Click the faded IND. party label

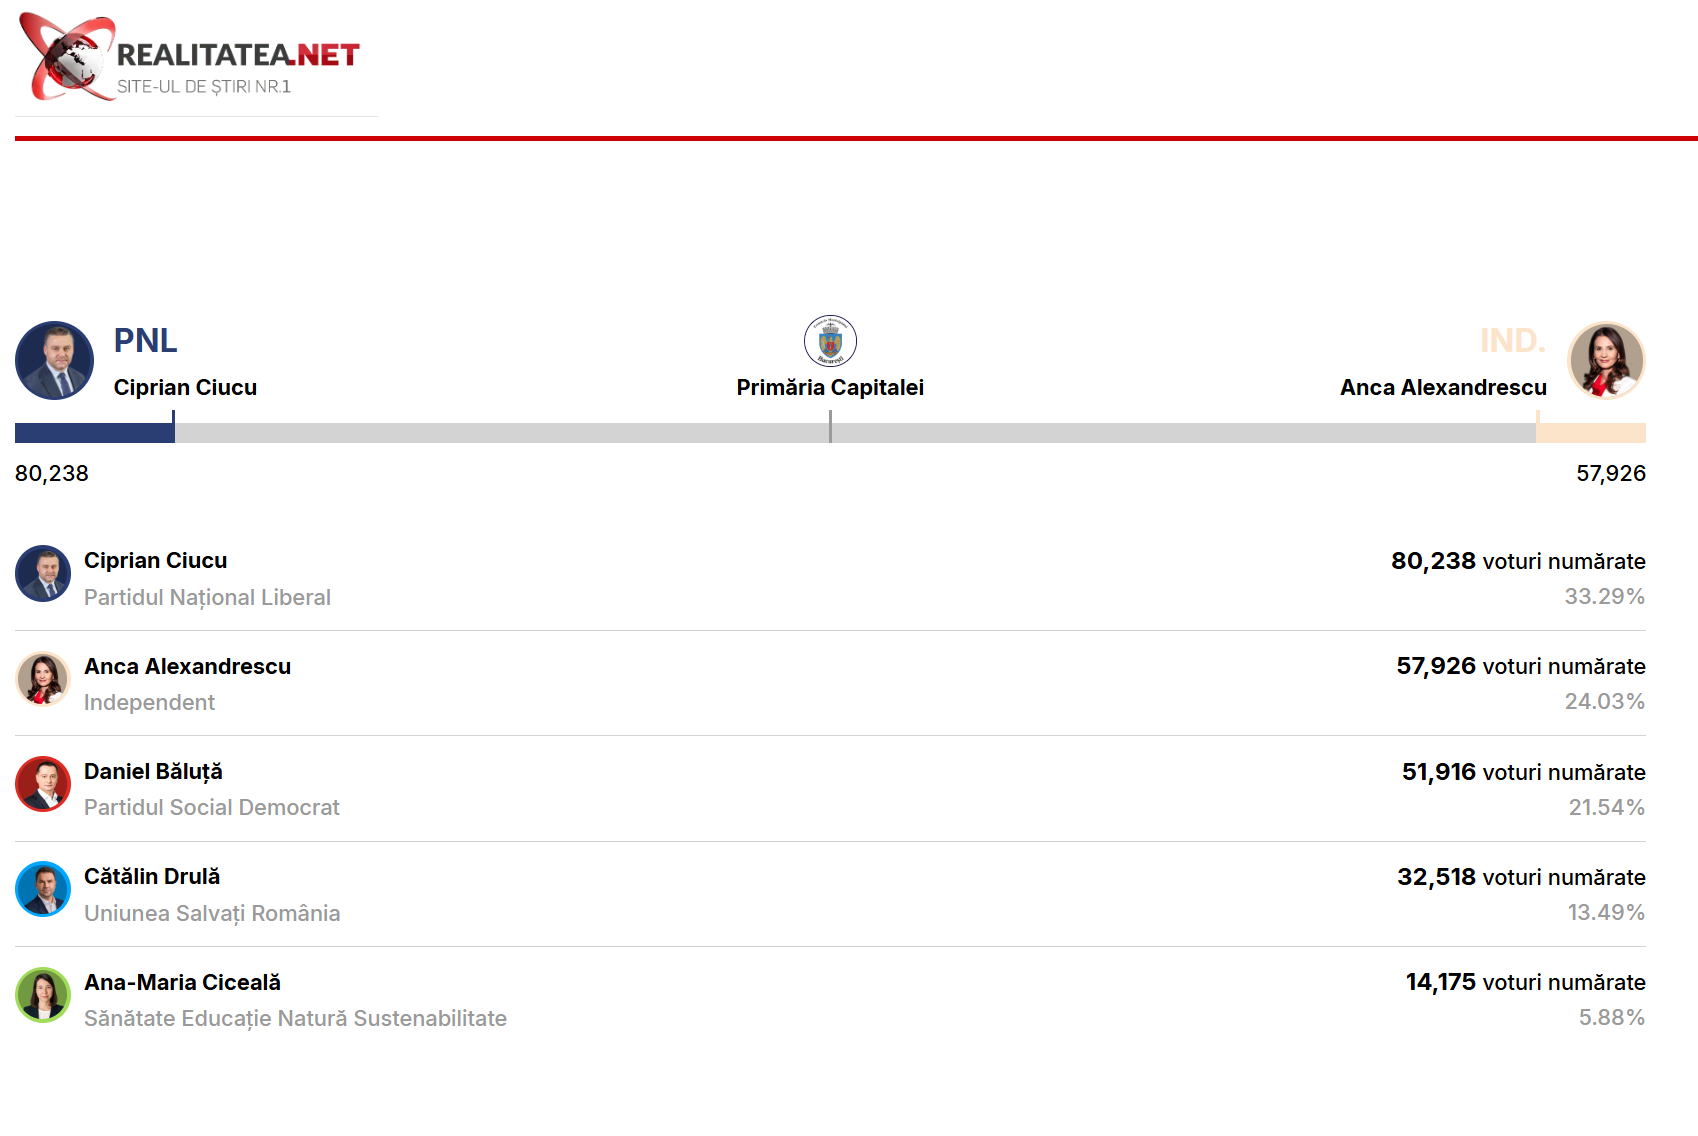pyautogui.click(x=1513, y=341)
